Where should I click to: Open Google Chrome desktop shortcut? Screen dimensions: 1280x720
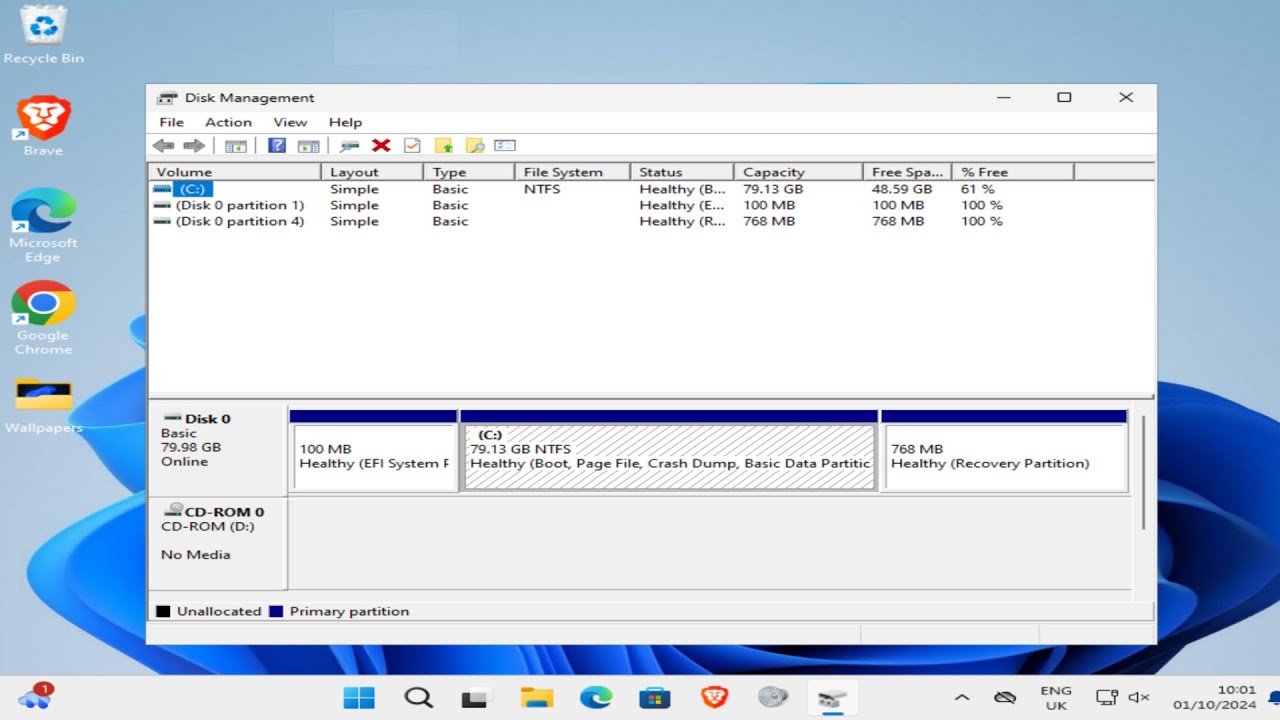tap(43, 318)
